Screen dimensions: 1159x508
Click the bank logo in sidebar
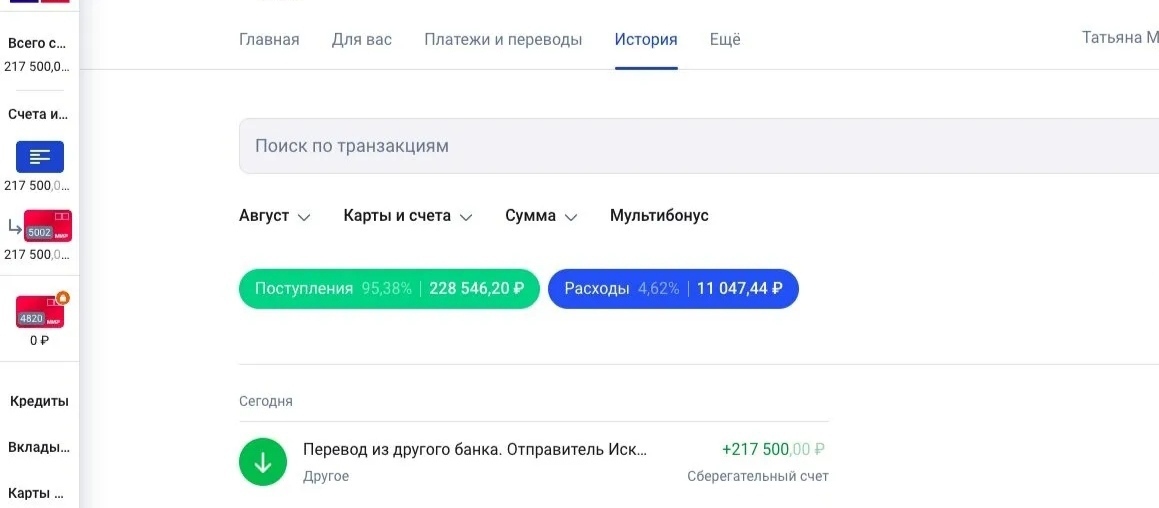(40, 2)
